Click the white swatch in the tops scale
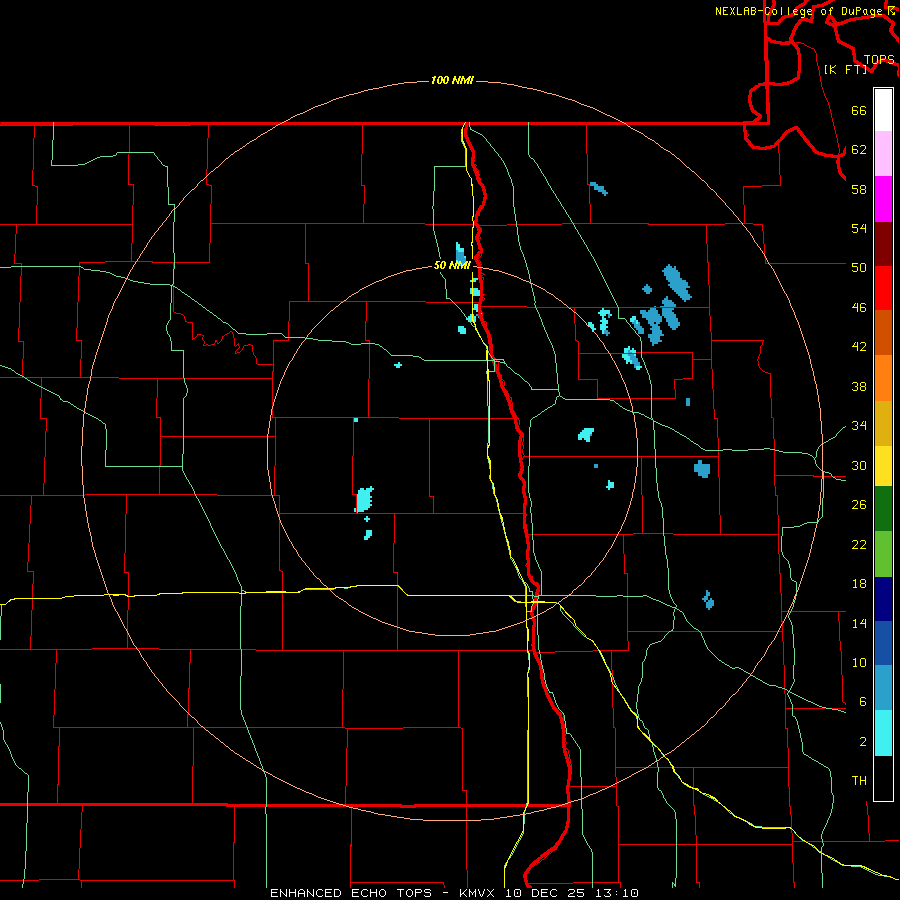This screenshot has width=900, height=900. coord(883,109)
